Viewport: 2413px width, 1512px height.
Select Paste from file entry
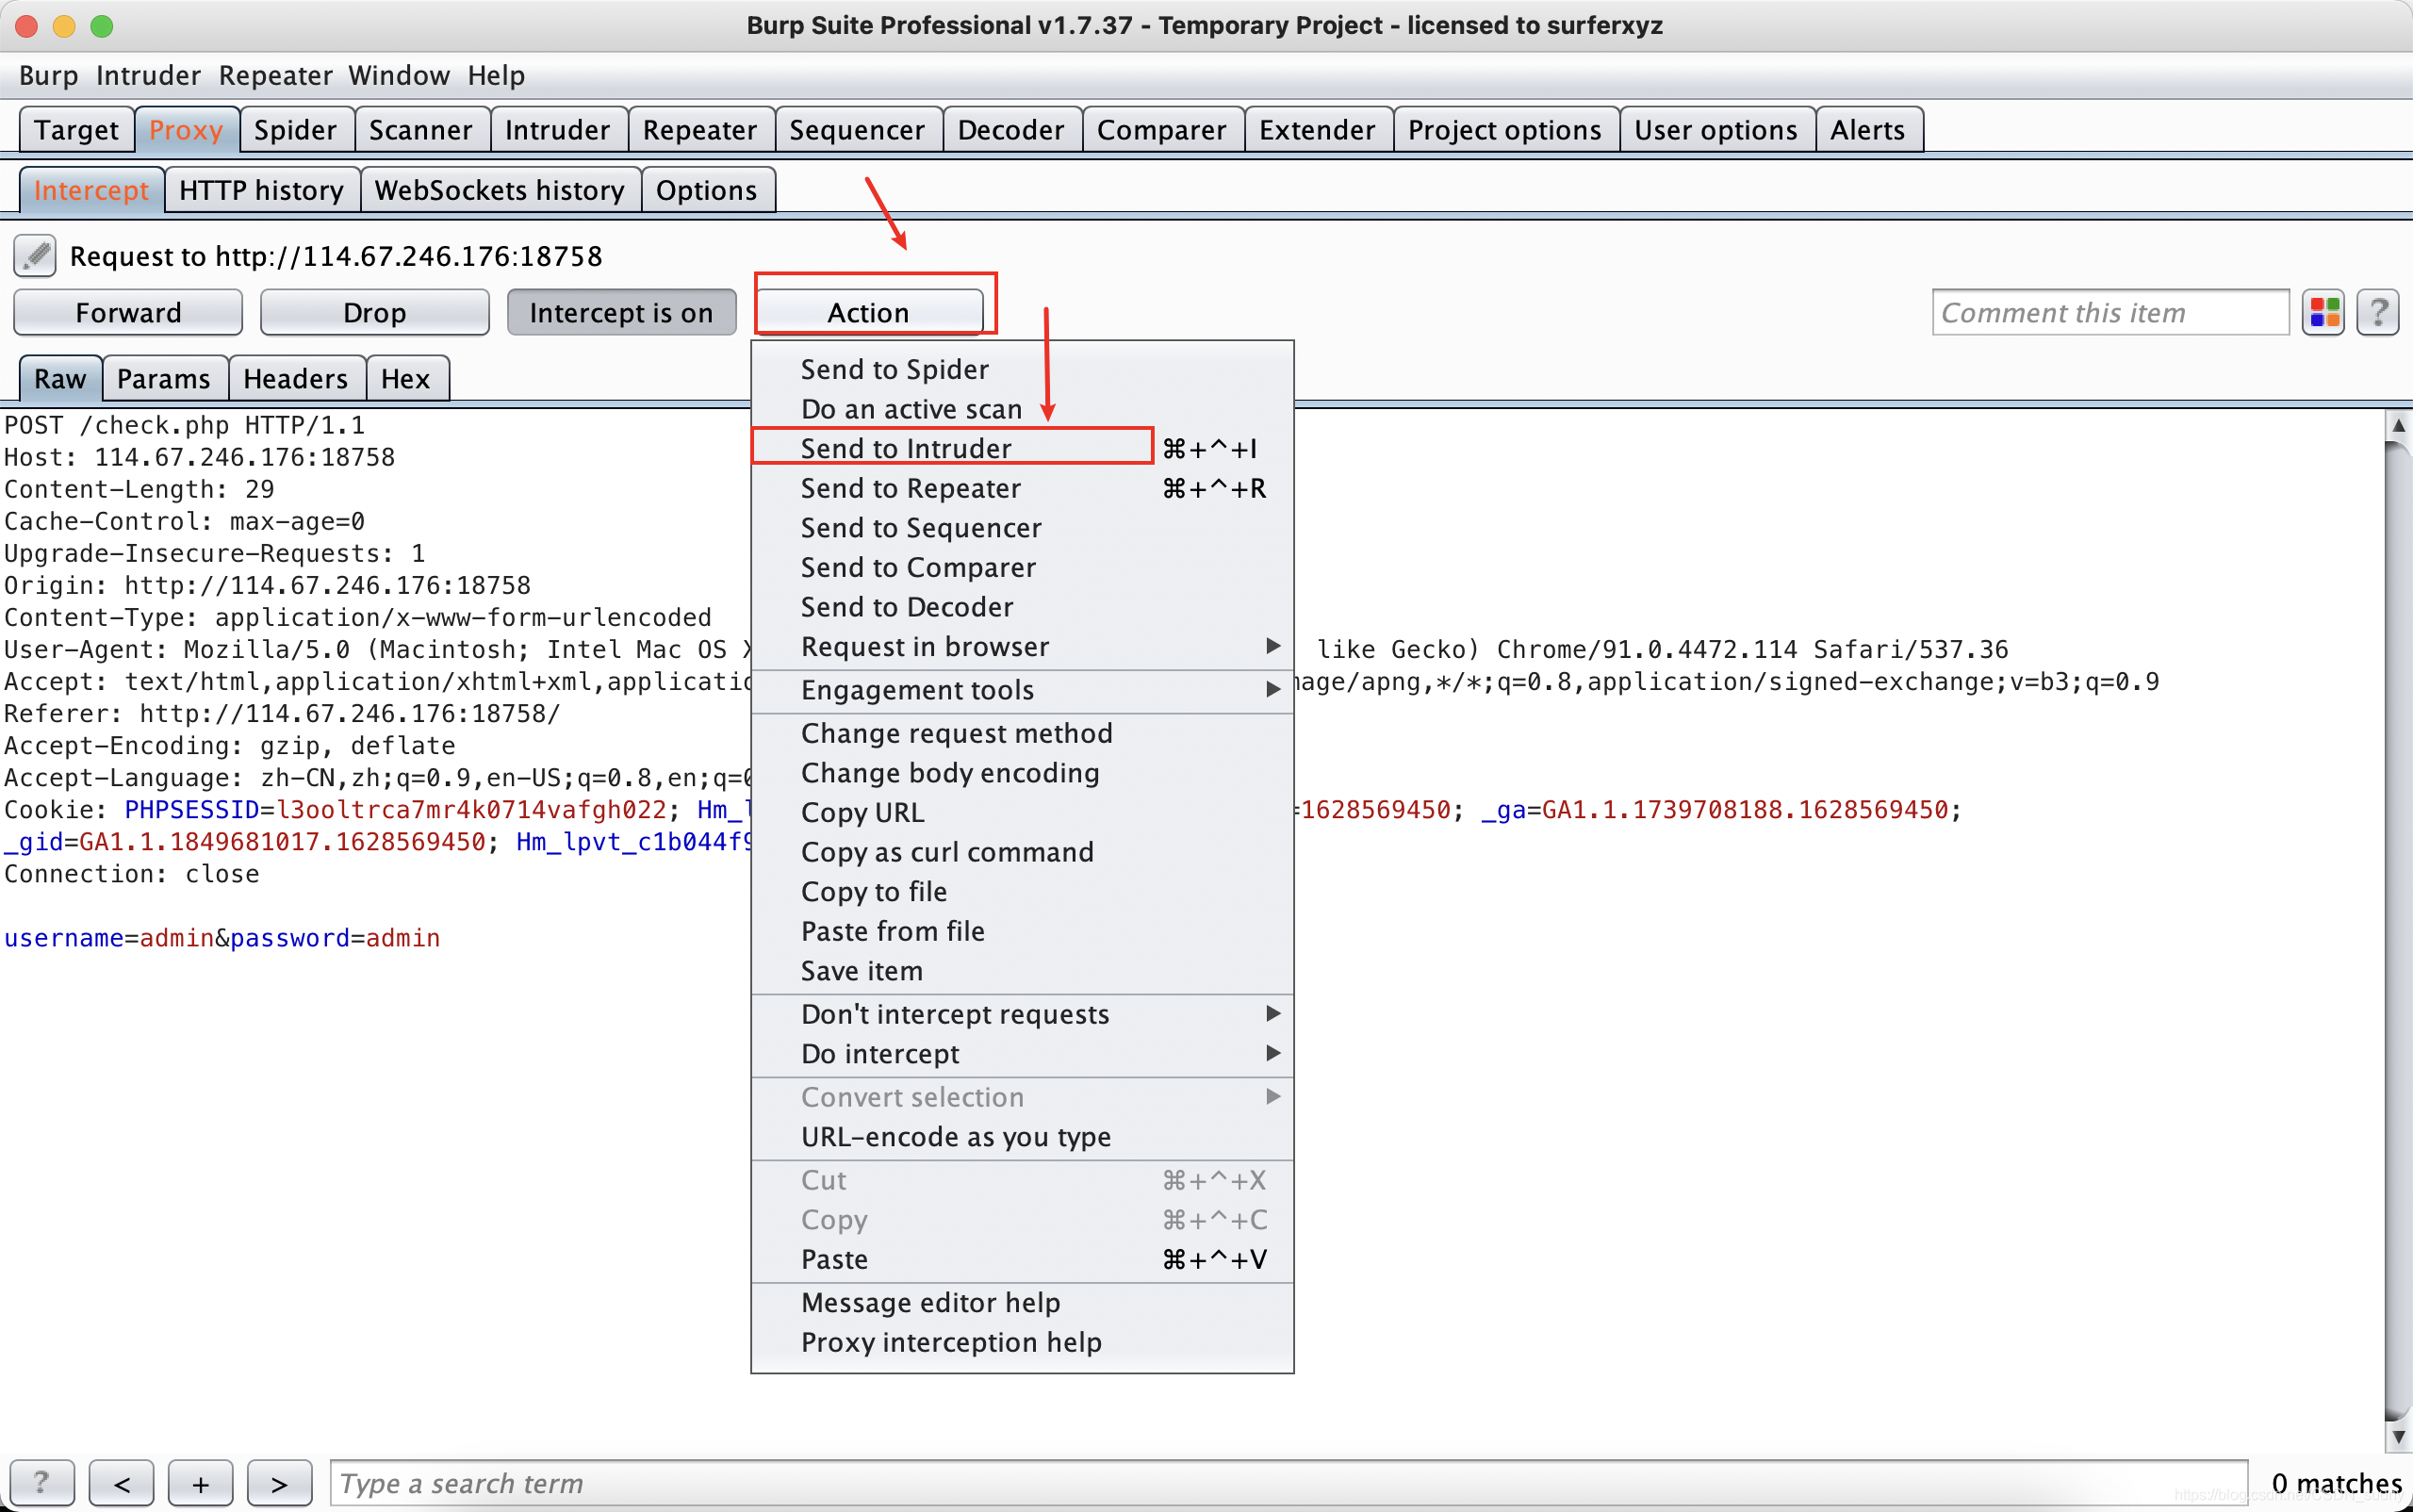1021,931
